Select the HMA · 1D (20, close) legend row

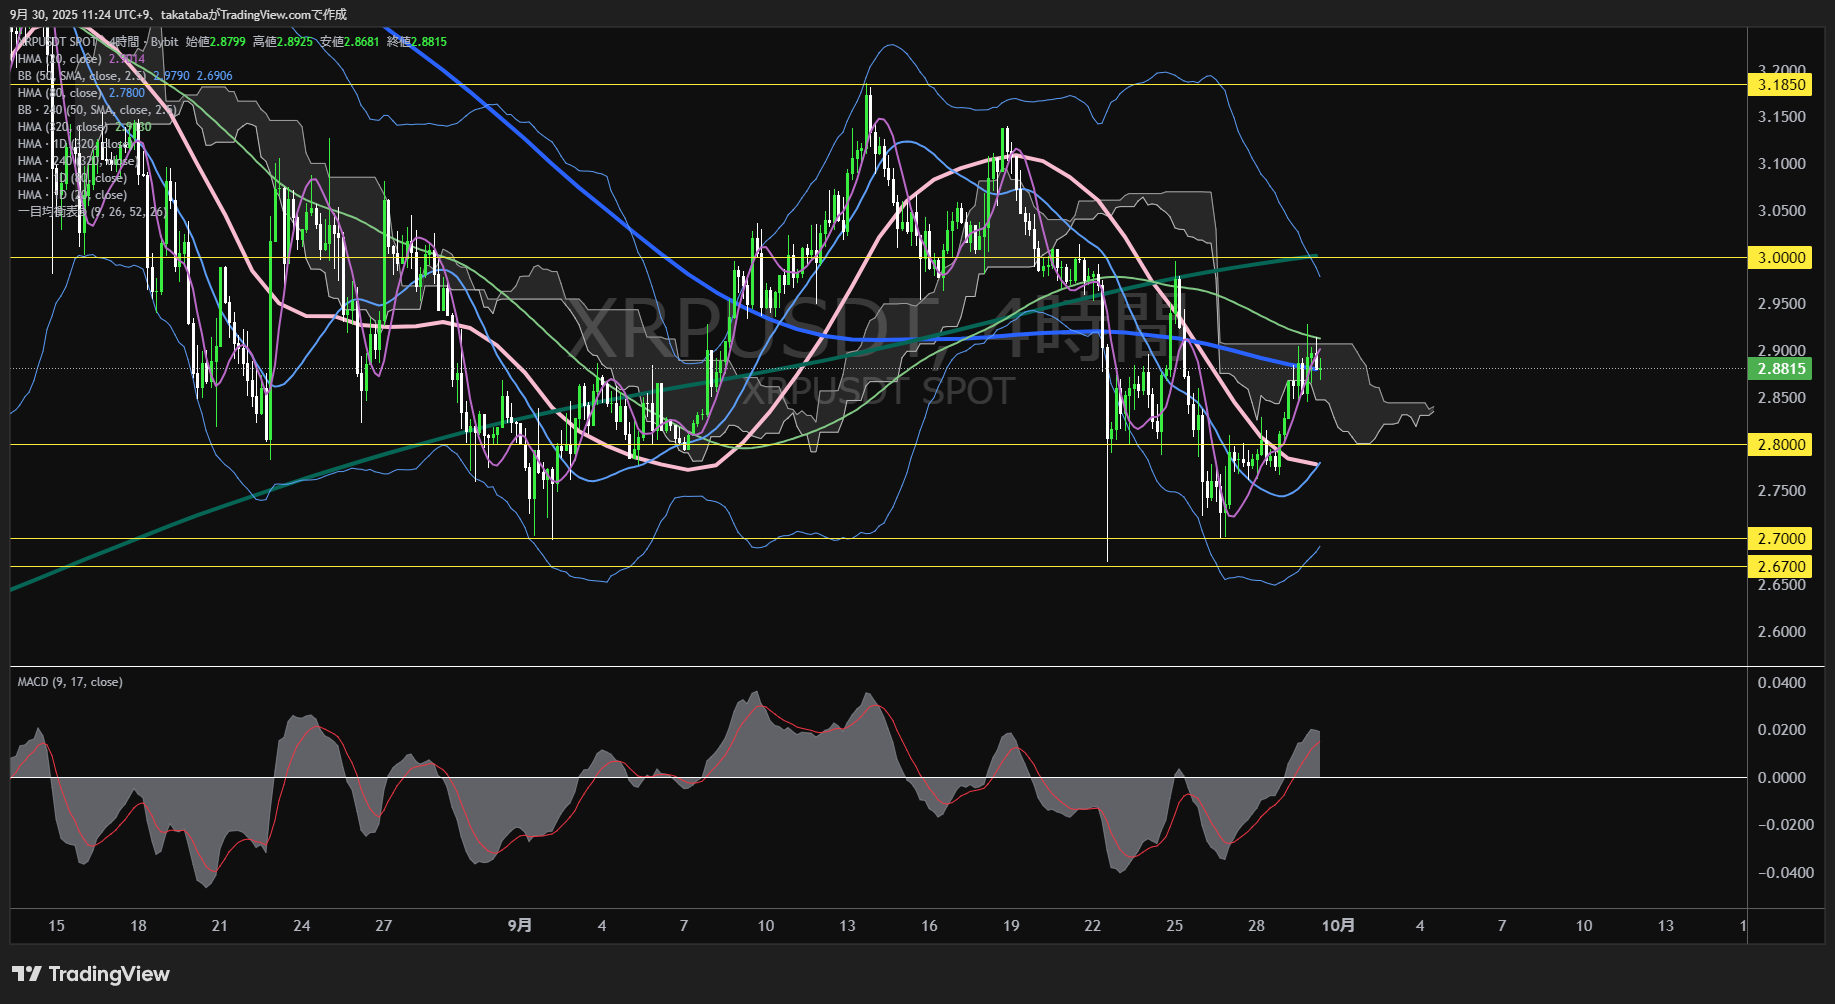(x=71, y=195)
